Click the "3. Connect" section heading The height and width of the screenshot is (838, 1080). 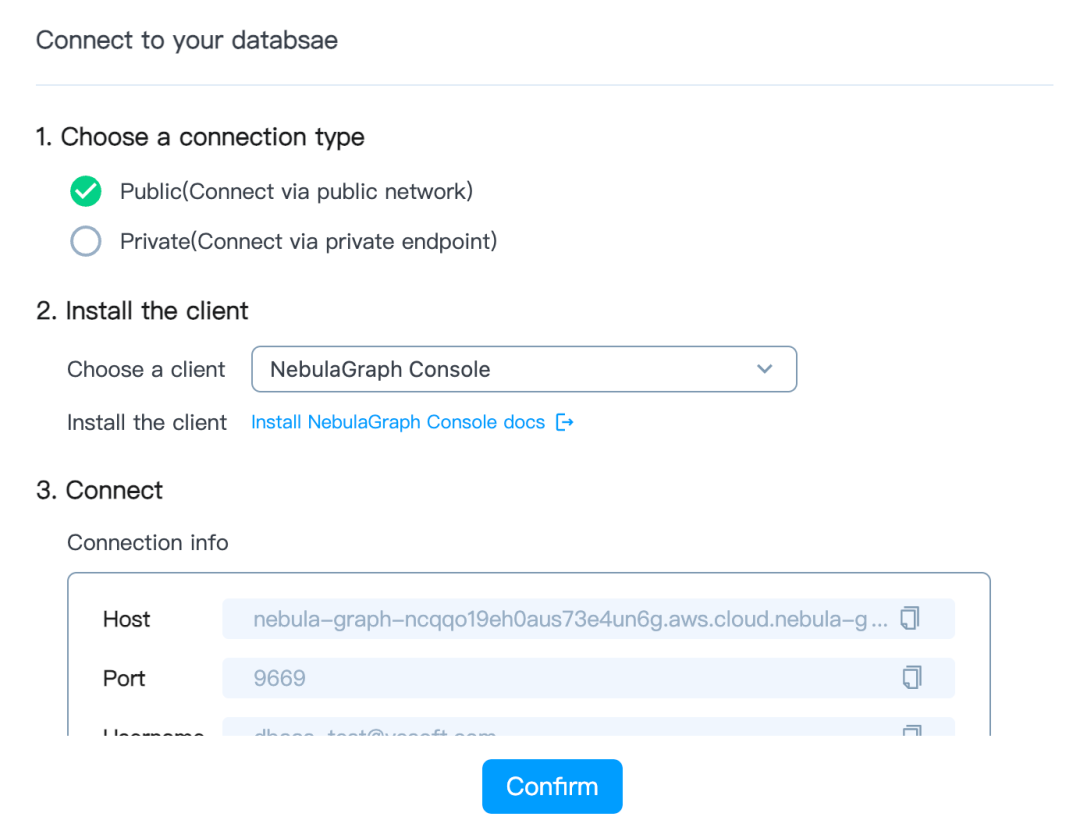click(x=99, y=491)
